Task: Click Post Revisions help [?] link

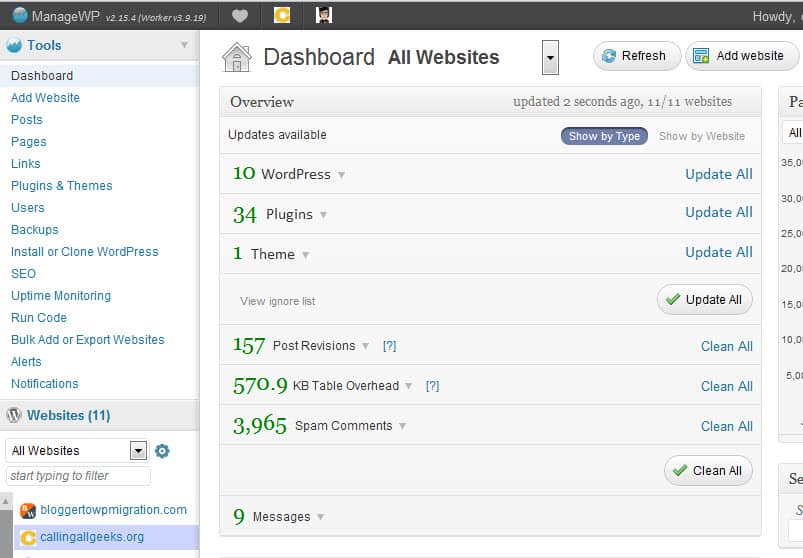Action: tap(389, 346)
